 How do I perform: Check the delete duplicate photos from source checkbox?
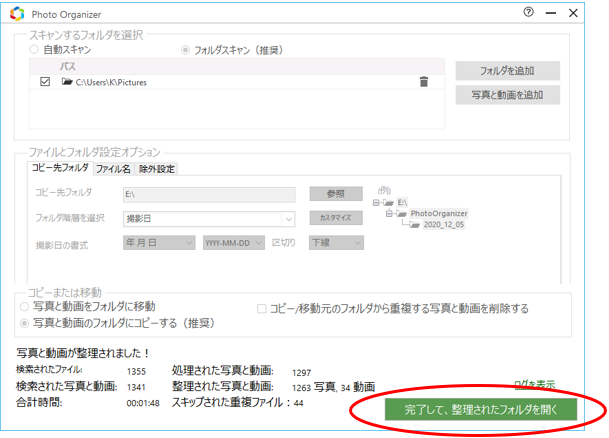[x=262, y=309]
